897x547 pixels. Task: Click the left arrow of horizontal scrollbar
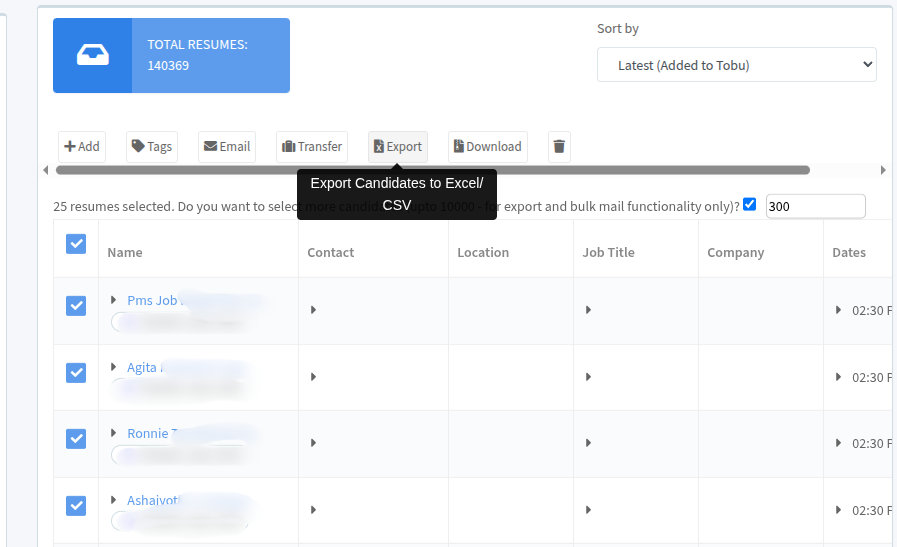pos(46,170)
